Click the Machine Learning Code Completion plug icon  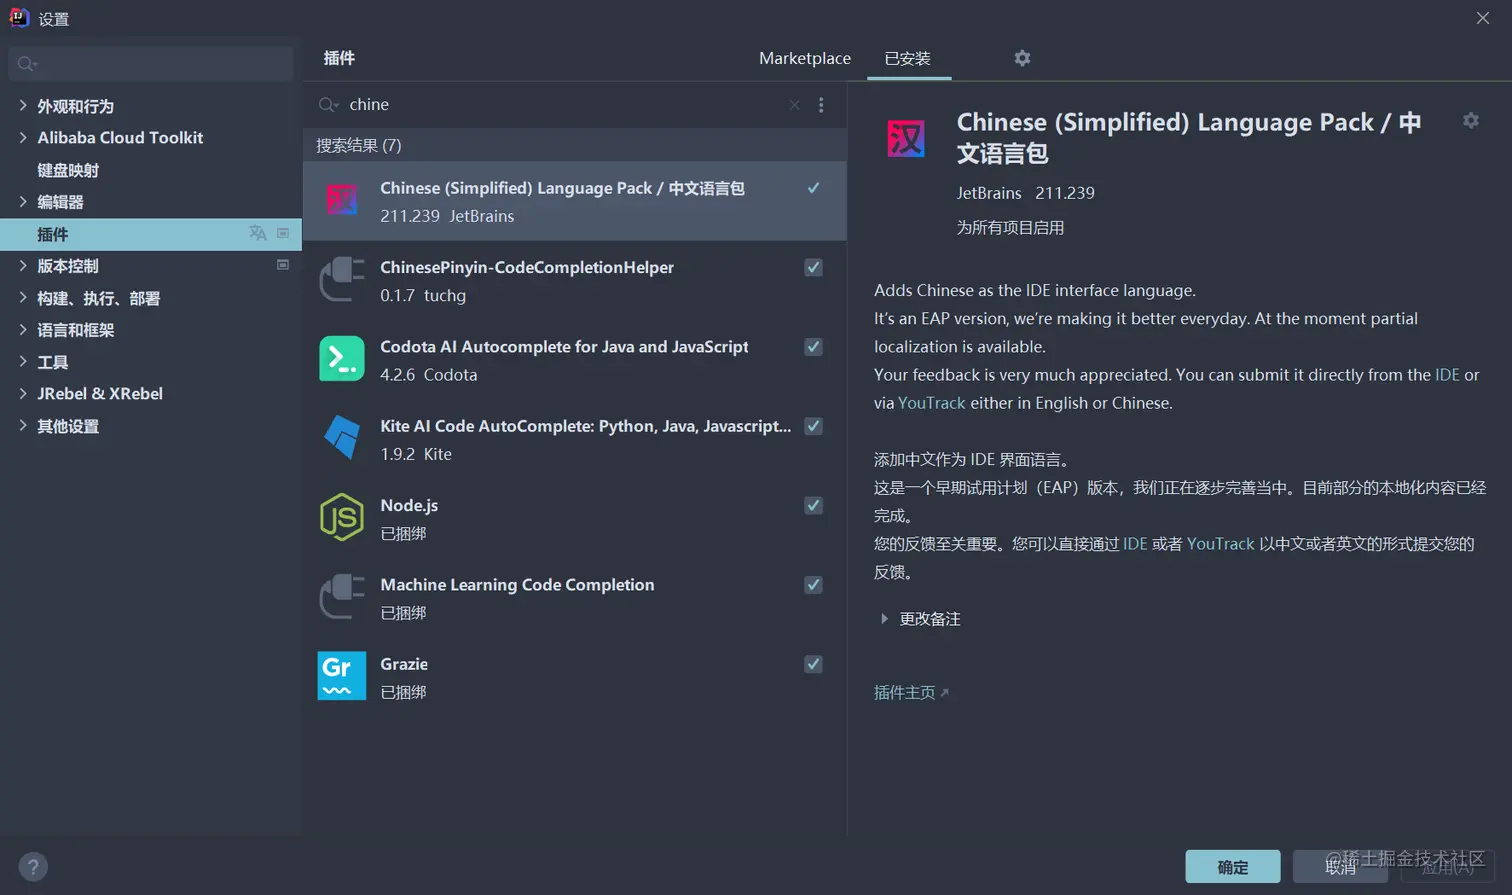point(342,597)
